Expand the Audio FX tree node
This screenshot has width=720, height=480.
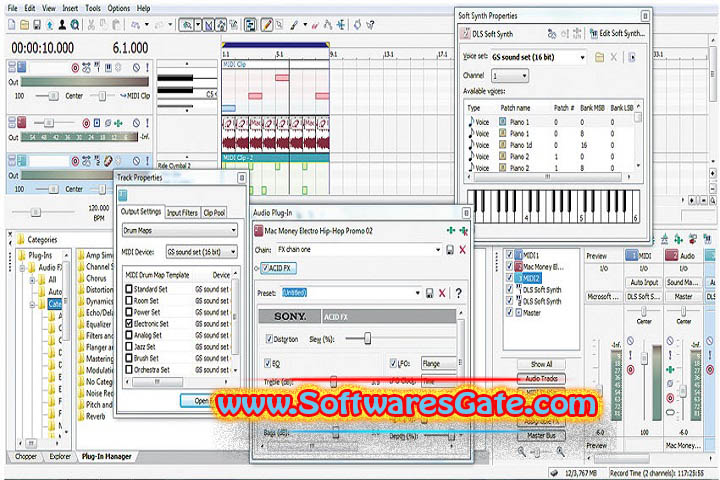coord(22,267)
